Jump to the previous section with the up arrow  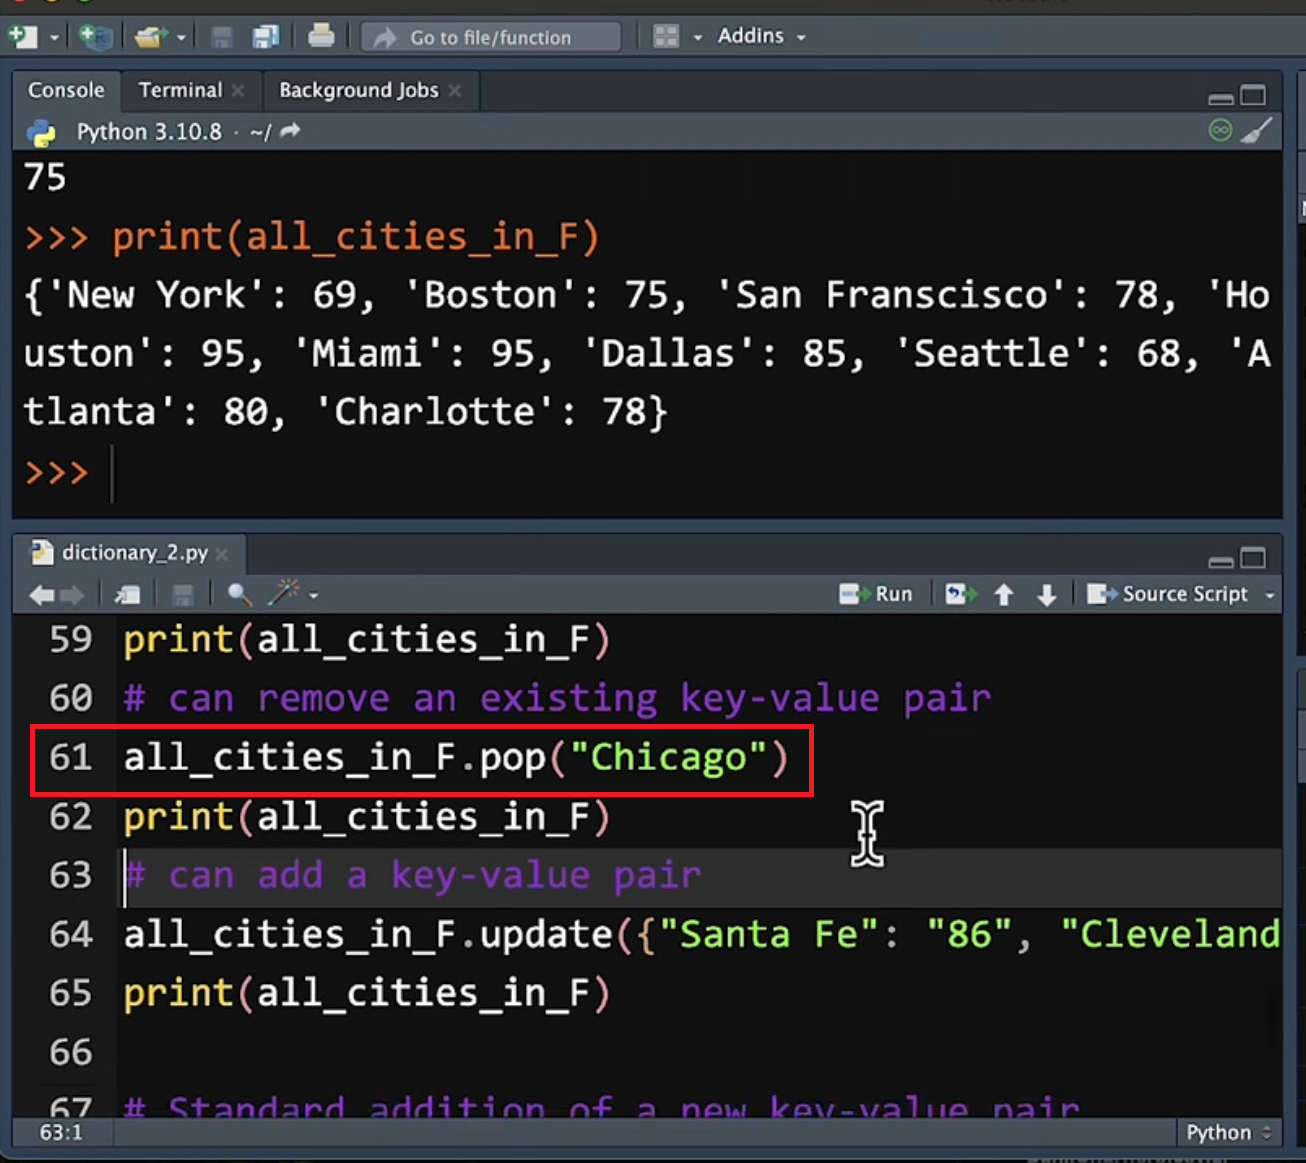(1004, 595)
